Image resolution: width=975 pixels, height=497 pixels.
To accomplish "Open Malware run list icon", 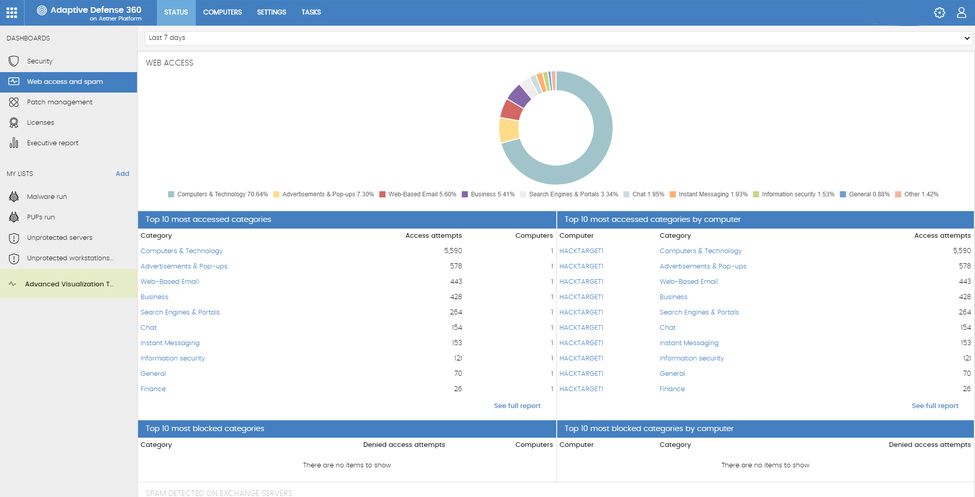I will (x=14, y=197).
